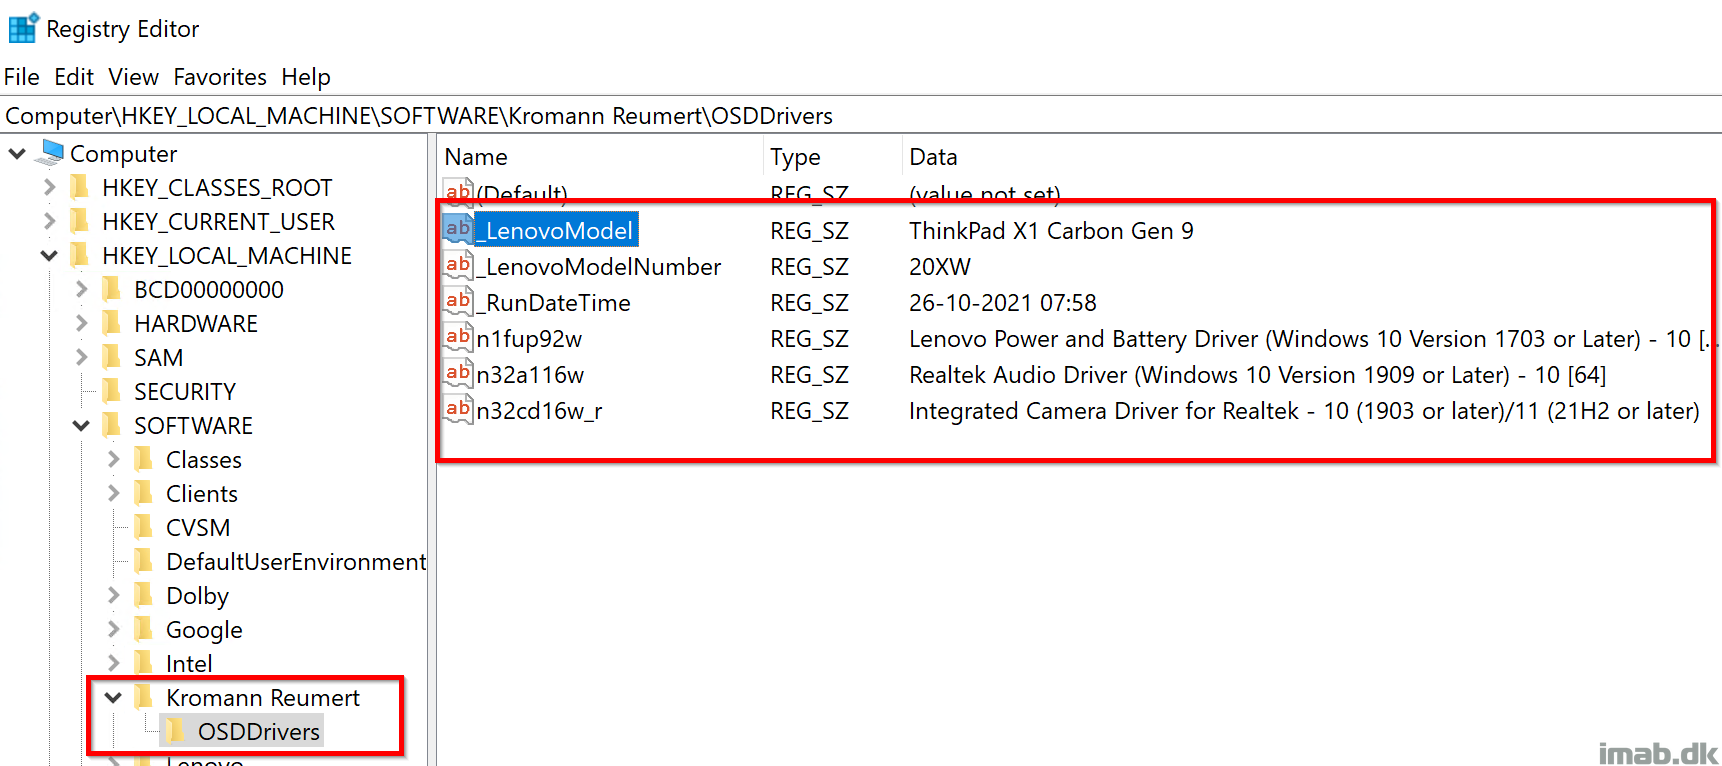
Task: Click the string value icon for _LenovoModel
Action: [458, 229]
